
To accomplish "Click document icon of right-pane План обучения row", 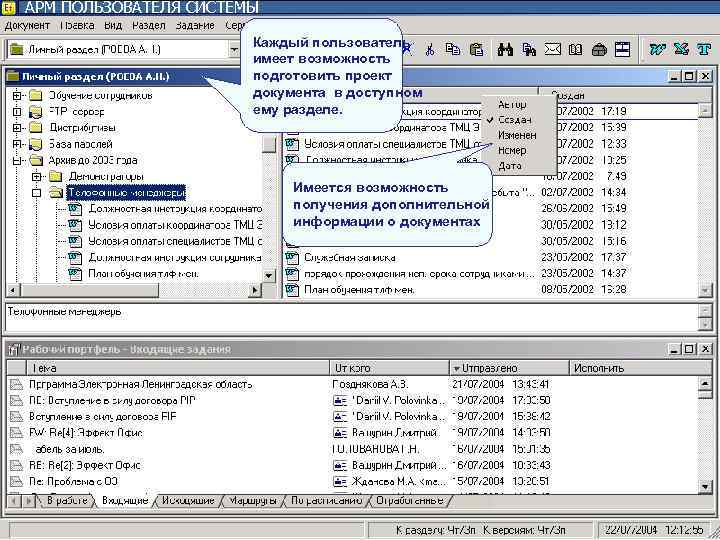I will click(x=292, y=290).
